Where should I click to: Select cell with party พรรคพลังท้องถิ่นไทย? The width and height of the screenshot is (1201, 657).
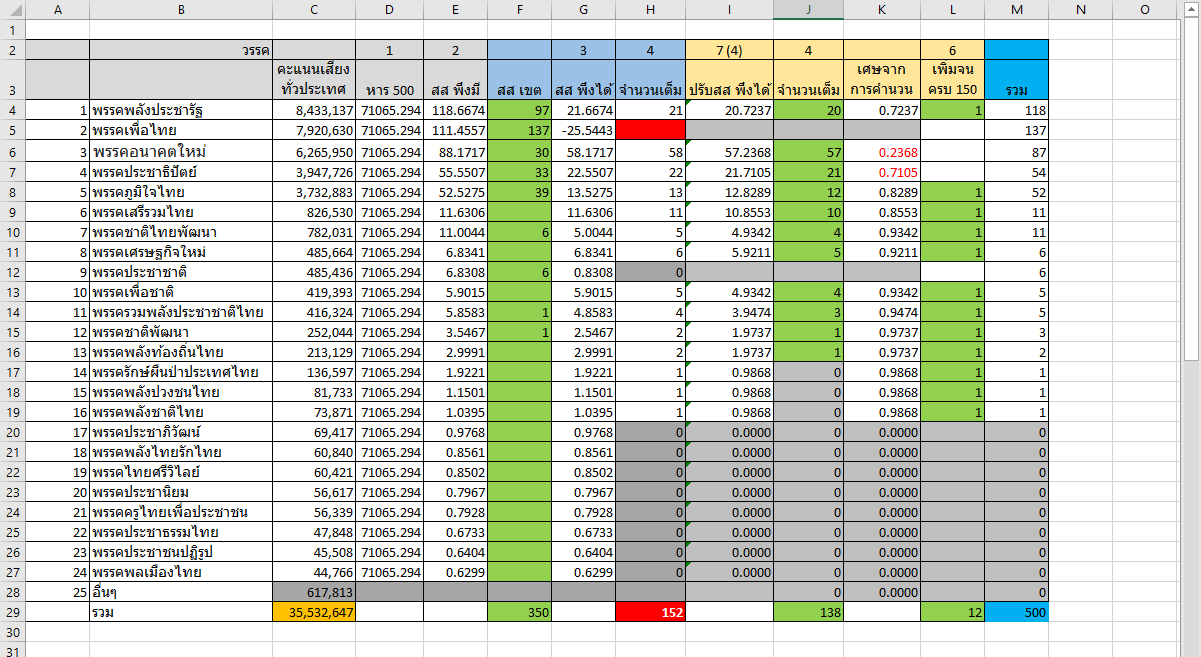(181, 351)
